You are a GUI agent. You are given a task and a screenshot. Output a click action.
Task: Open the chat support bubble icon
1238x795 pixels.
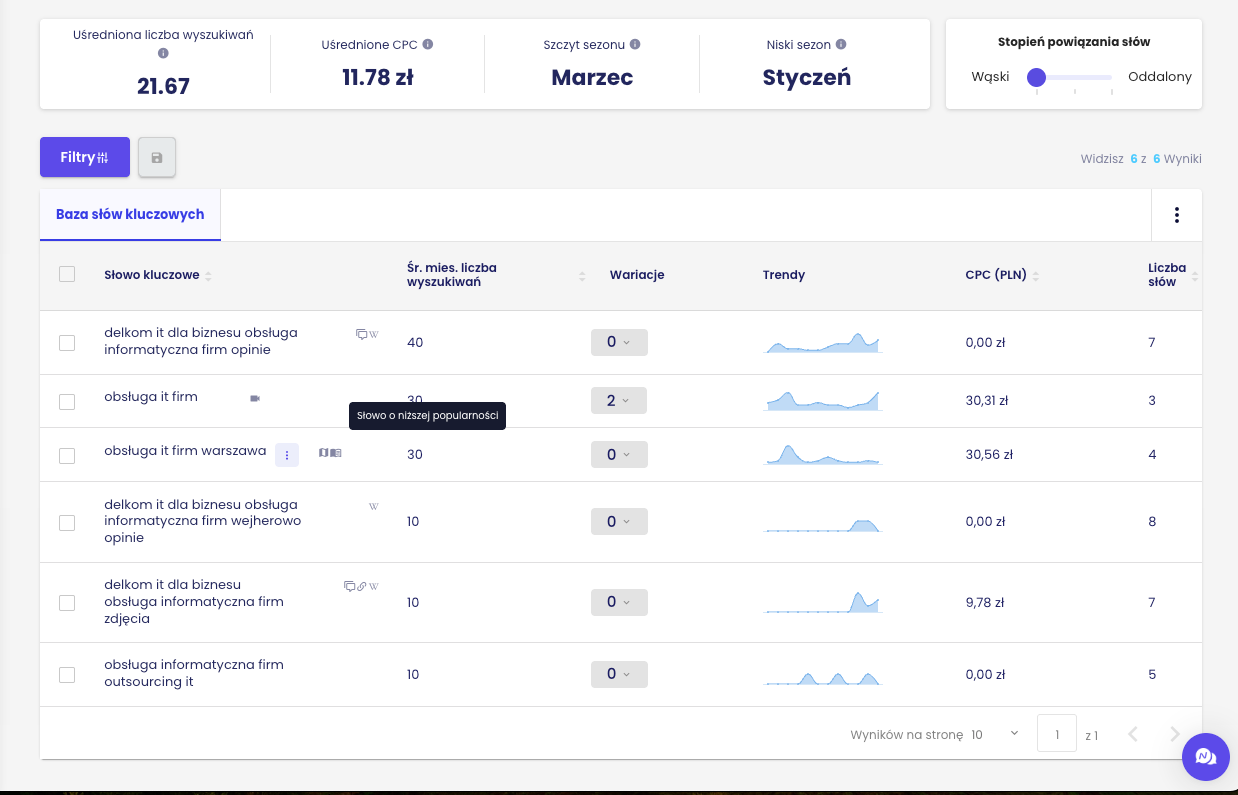click(1205, 756)
